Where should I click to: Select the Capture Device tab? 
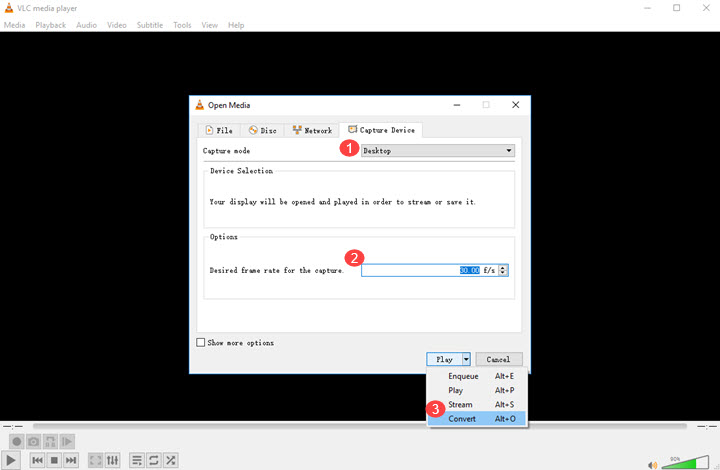[x=381, y=130]
